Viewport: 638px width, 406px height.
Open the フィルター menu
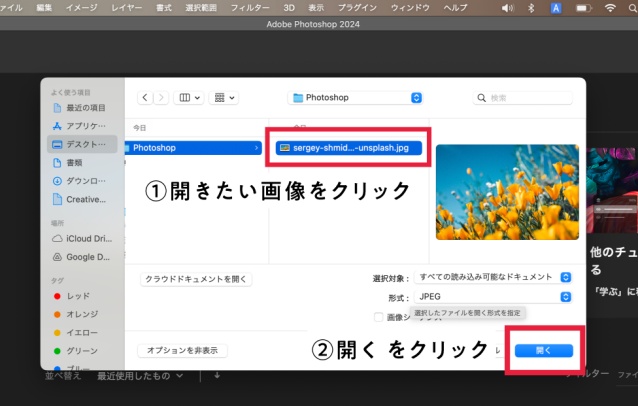(x=250, y=7)
